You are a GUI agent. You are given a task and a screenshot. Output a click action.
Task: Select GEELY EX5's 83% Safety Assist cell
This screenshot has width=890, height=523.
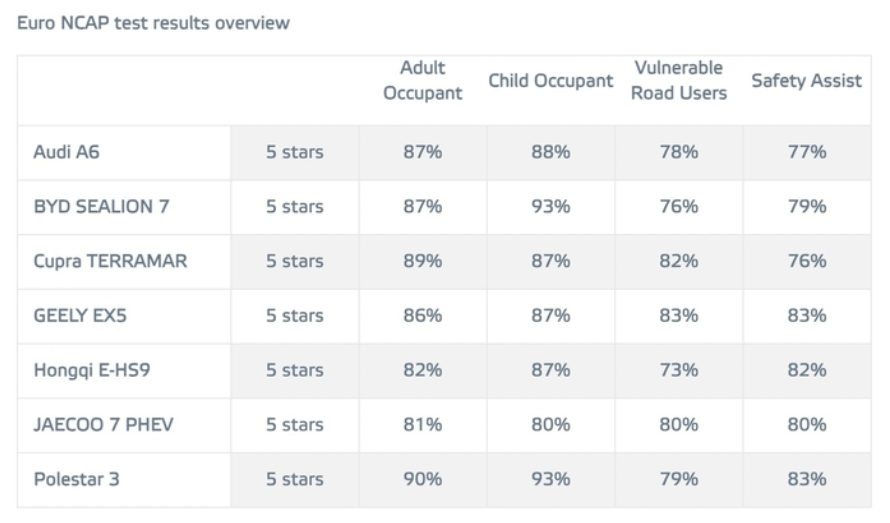(x=806, y=316)
